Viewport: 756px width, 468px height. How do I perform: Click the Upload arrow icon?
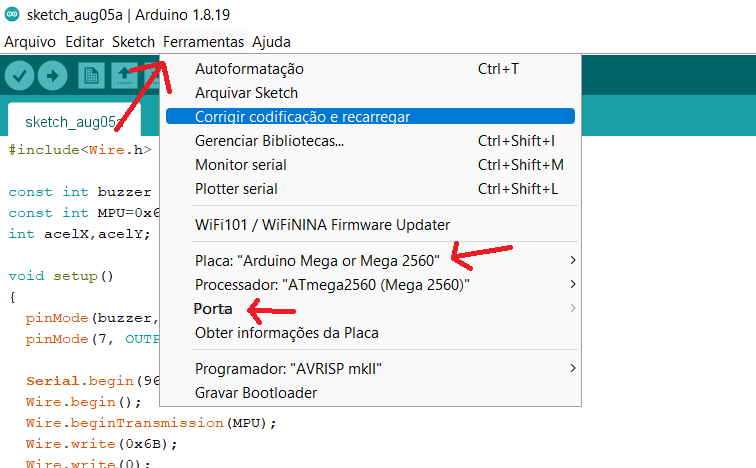coord(53,76)
